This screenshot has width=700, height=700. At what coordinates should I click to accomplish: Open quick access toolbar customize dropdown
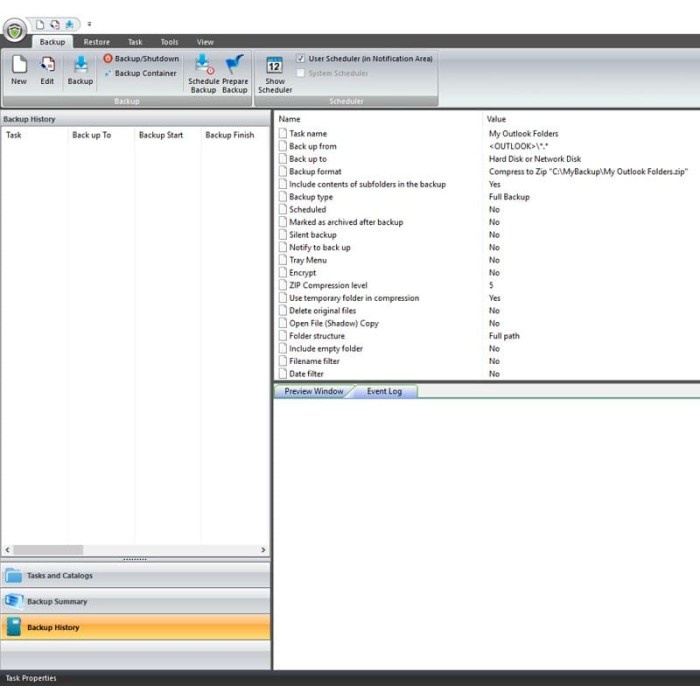coord(89,24)
